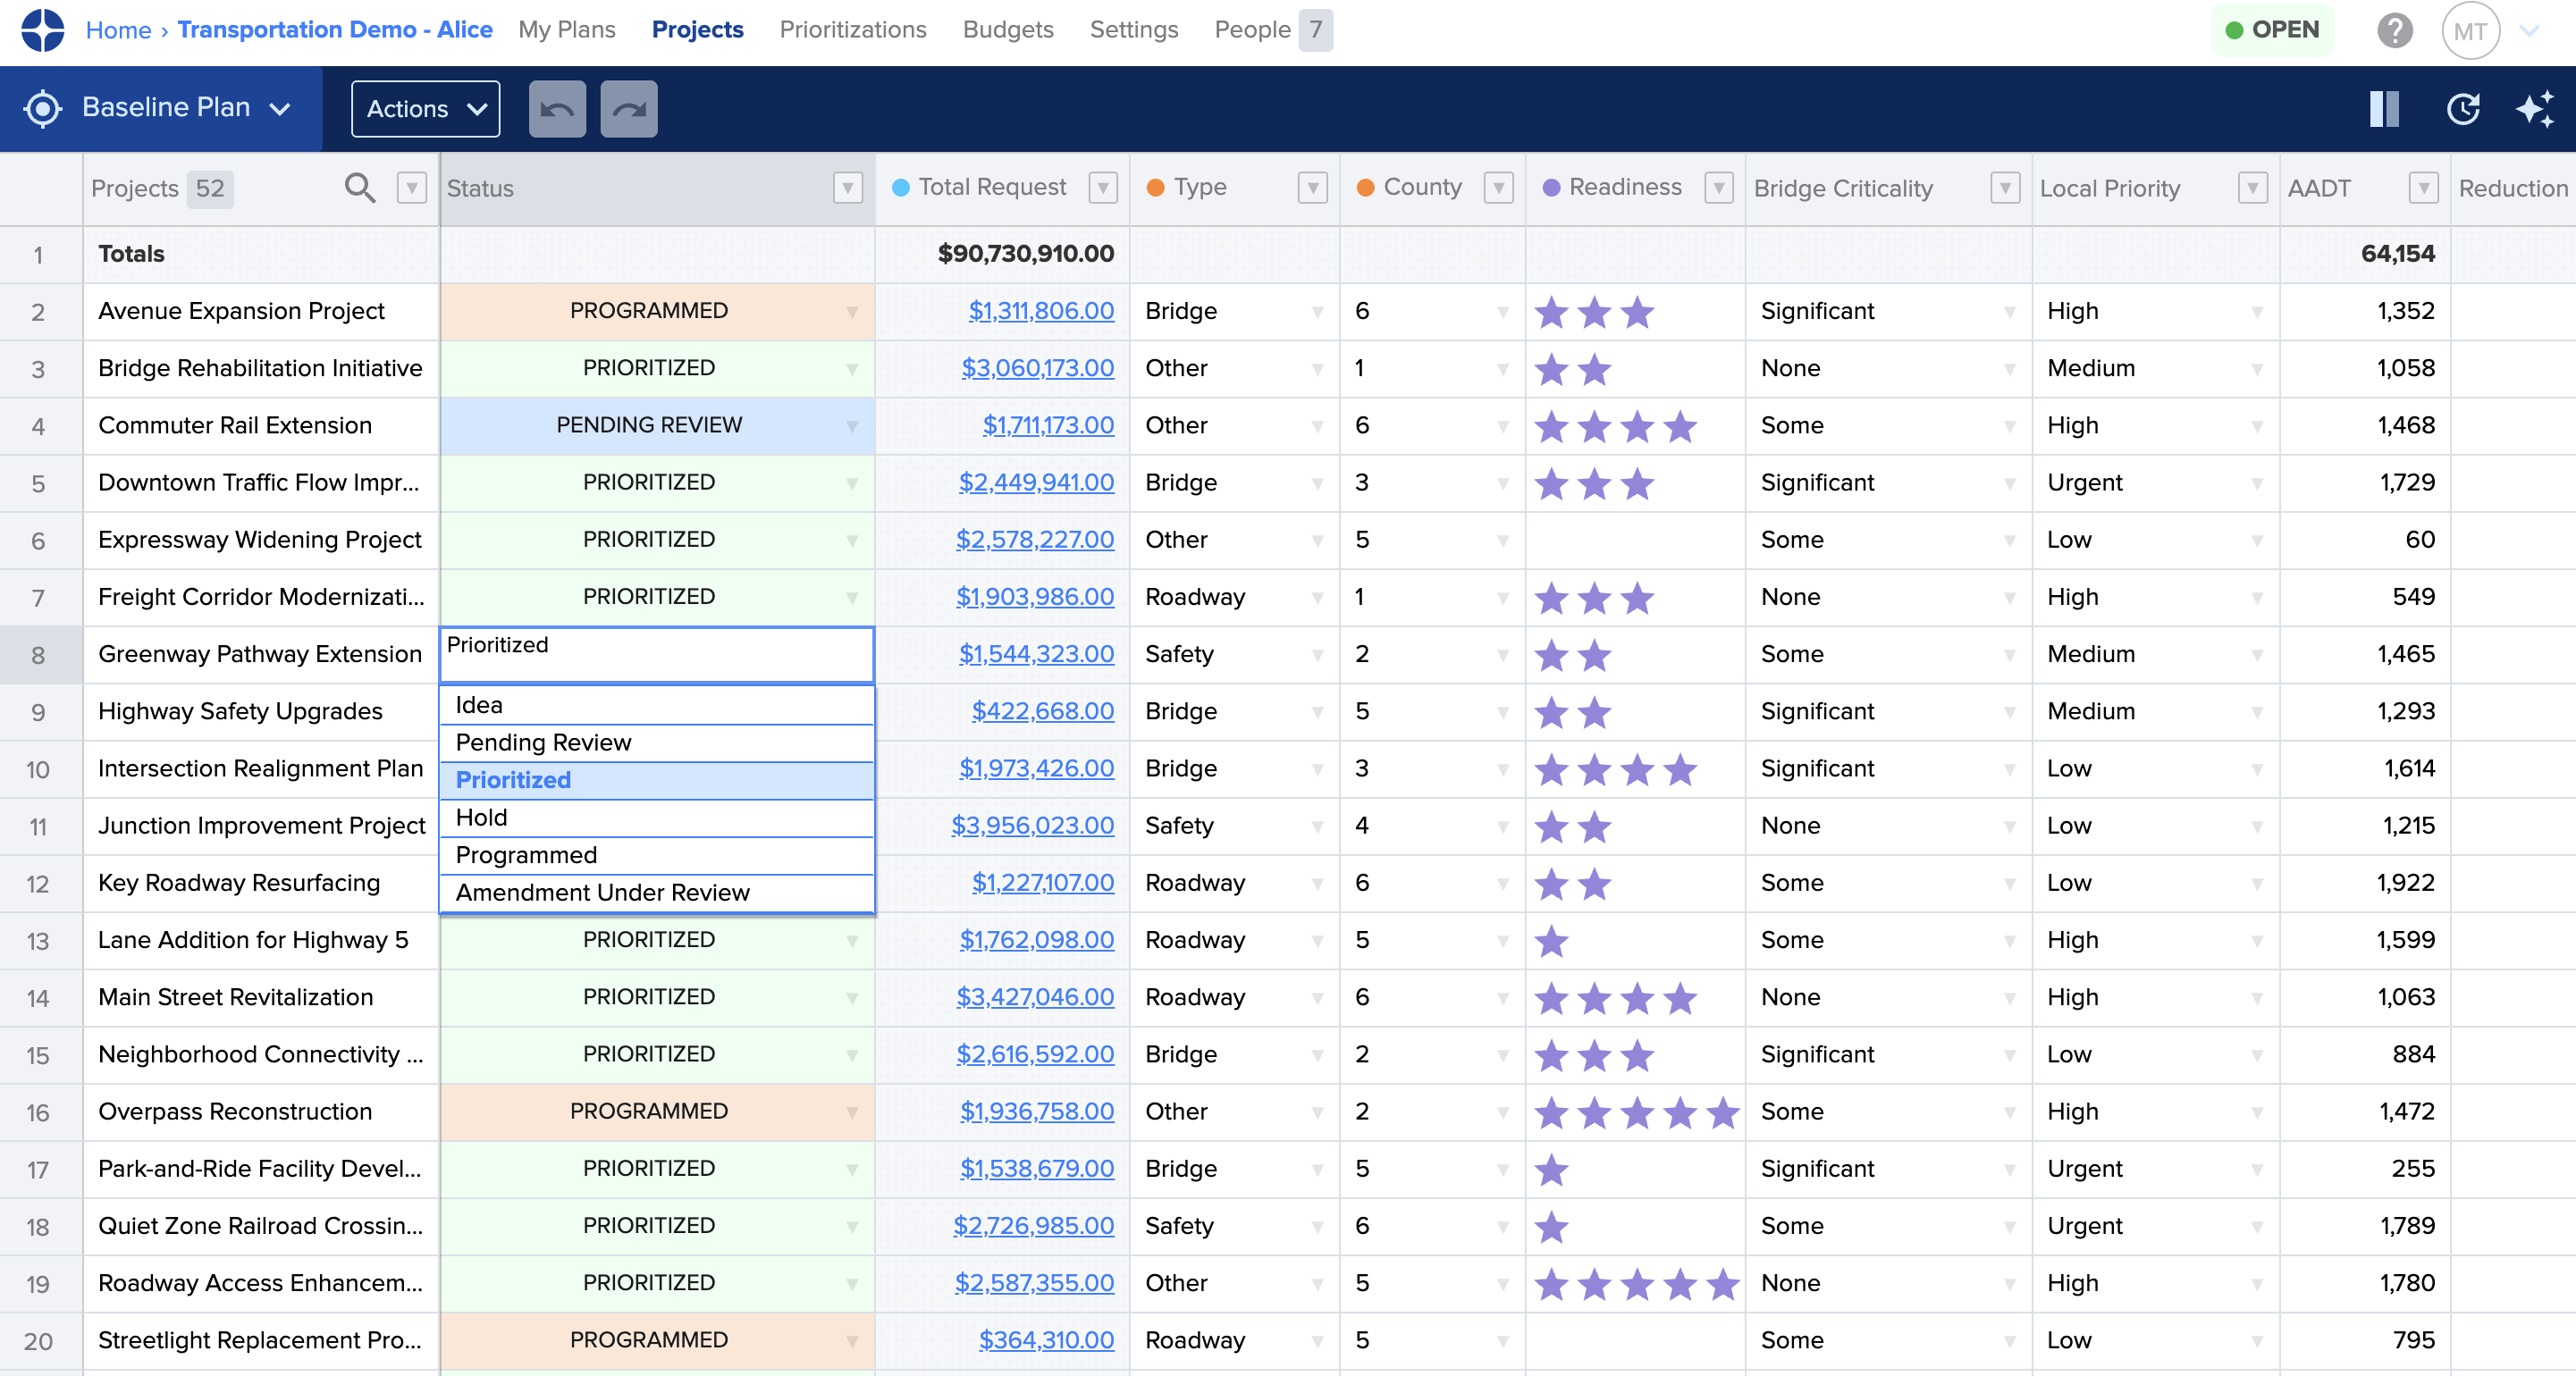Click the undo arrow icon
2576x1376 pixels.
[x=557, y=108]
